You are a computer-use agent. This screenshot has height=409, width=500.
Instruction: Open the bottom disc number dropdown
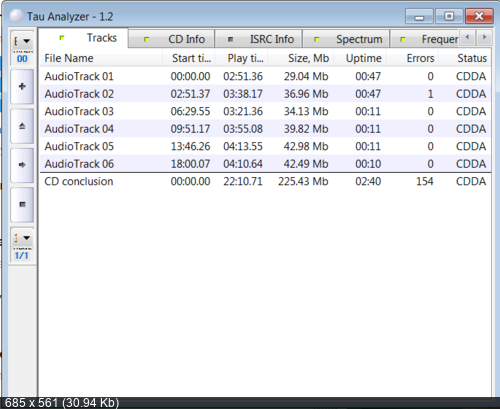pyautogui.click(x=22, y=238)
